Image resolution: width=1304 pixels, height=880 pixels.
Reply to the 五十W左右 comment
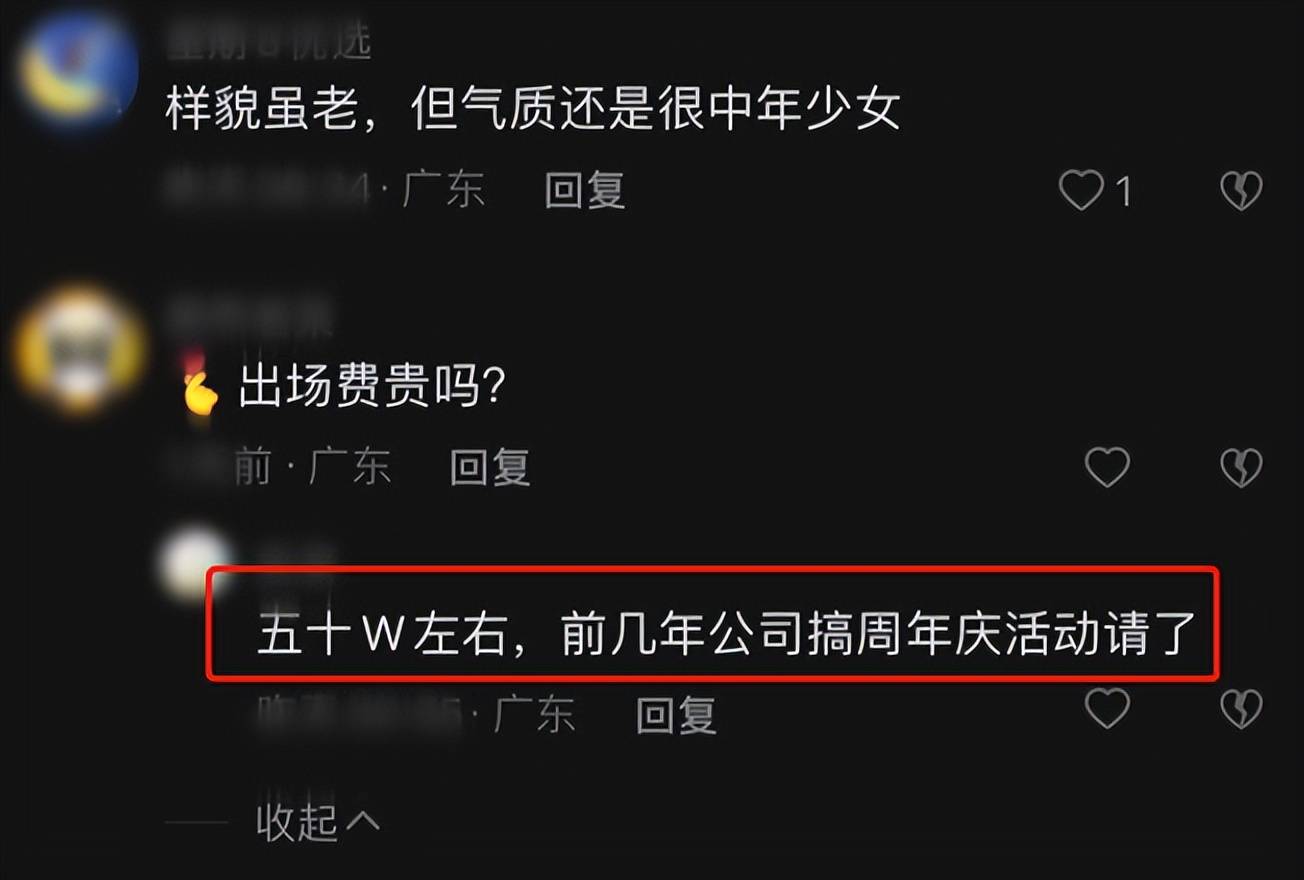(x=677, y=714)
